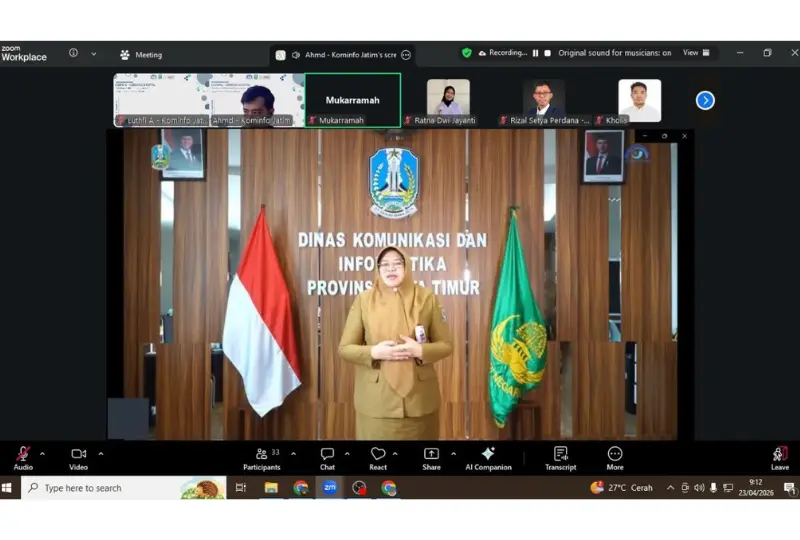This screenshot has width=800, height=540.
Task: Expand the arrow next to Share
Action: point(453,453)
